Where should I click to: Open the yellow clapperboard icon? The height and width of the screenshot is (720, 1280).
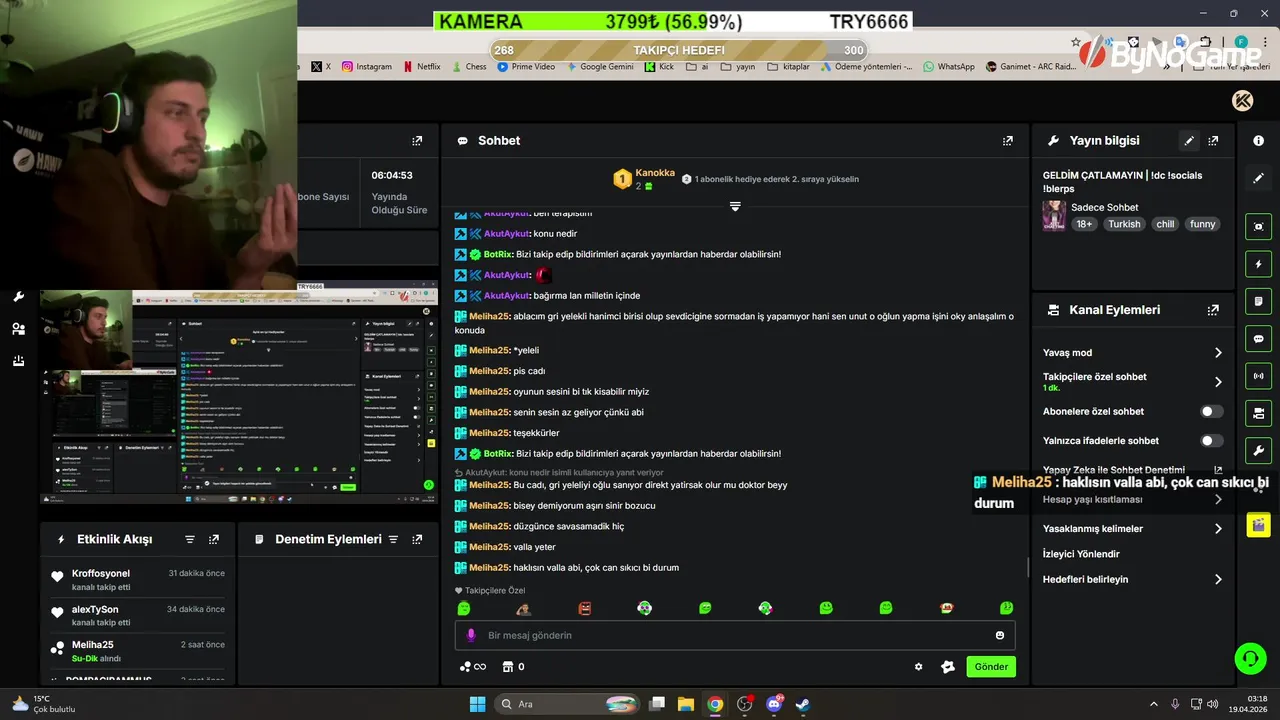(x=1258, y=524)
